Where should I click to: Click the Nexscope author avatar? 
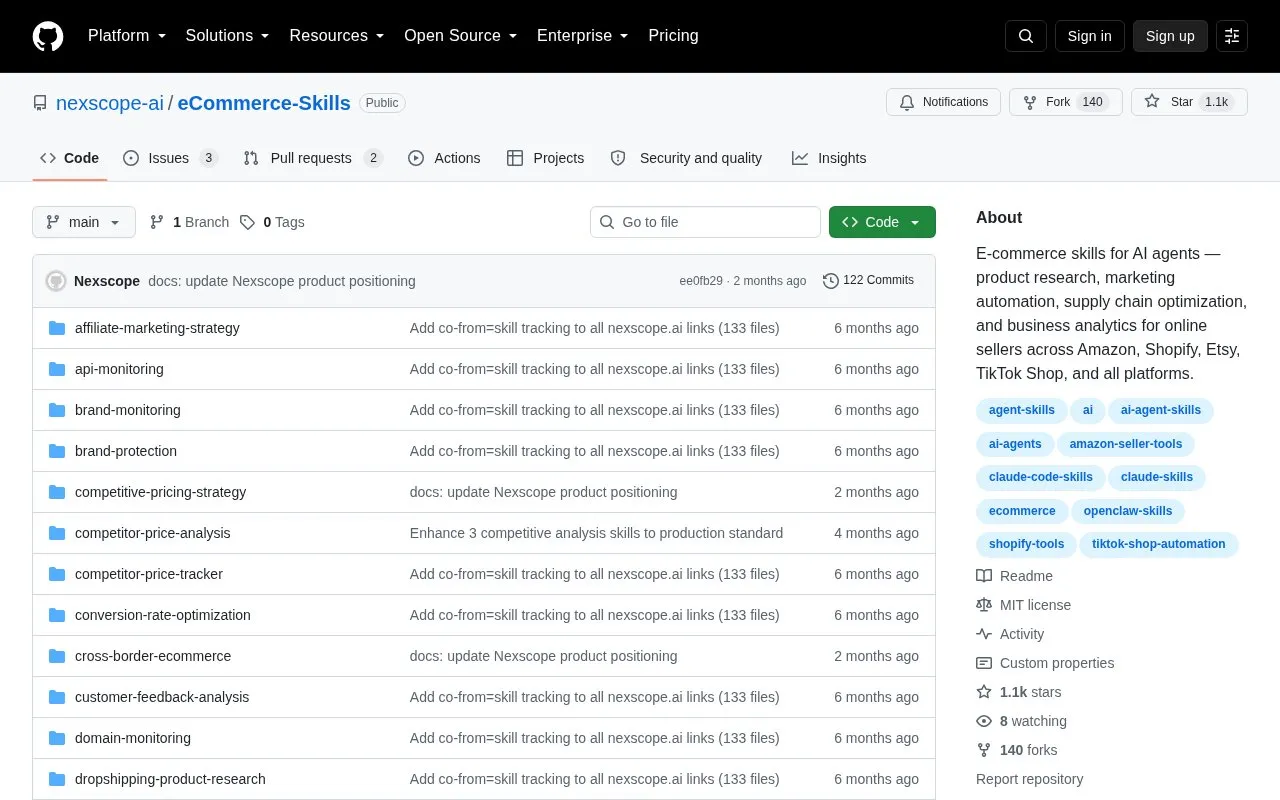pos(56,281)
